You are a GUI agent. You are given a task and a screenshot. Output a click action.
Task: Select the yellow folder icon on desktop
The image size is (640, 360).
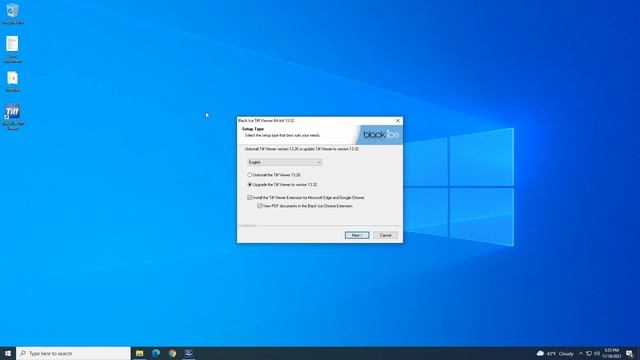point(13,81)
